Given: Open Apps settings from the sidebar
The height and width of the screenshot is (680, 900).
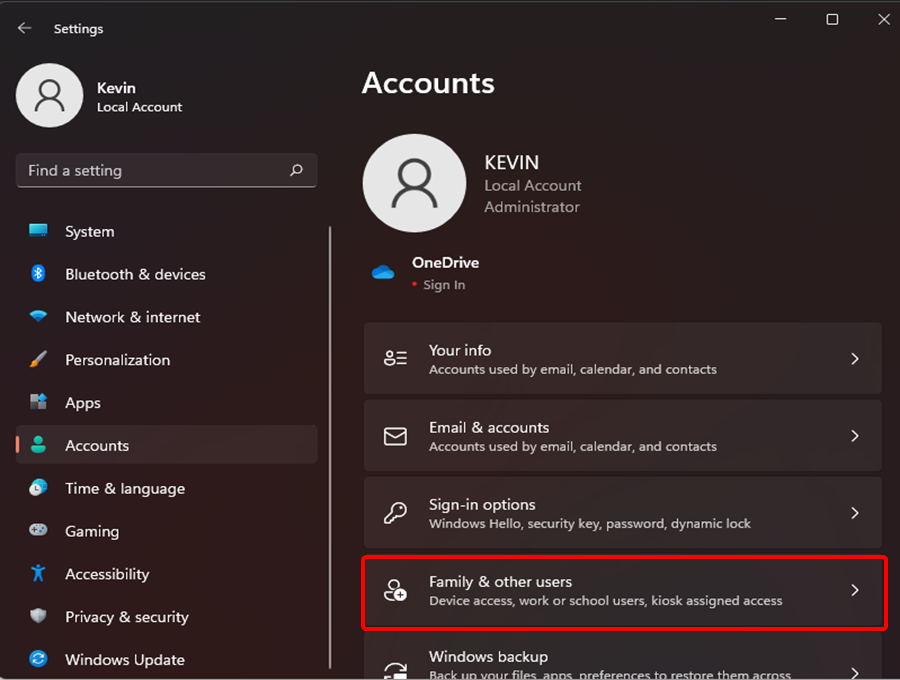Looking at the screenshot, I should point(38,402).
